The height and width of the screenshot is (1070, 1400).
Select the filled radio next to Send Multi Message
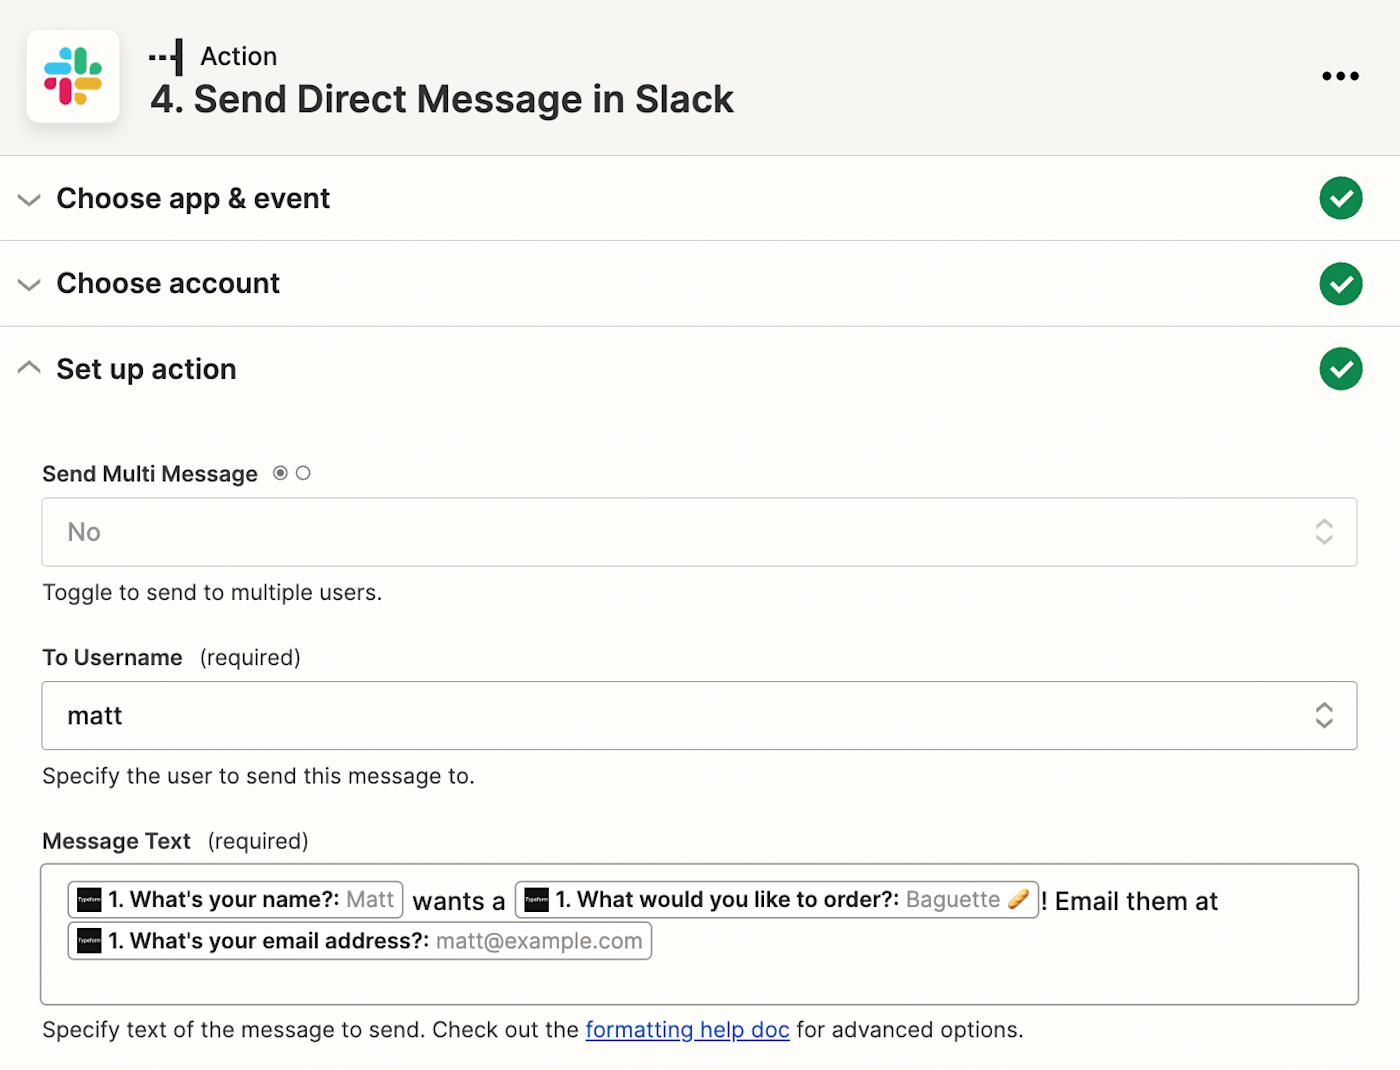[280, 473]
